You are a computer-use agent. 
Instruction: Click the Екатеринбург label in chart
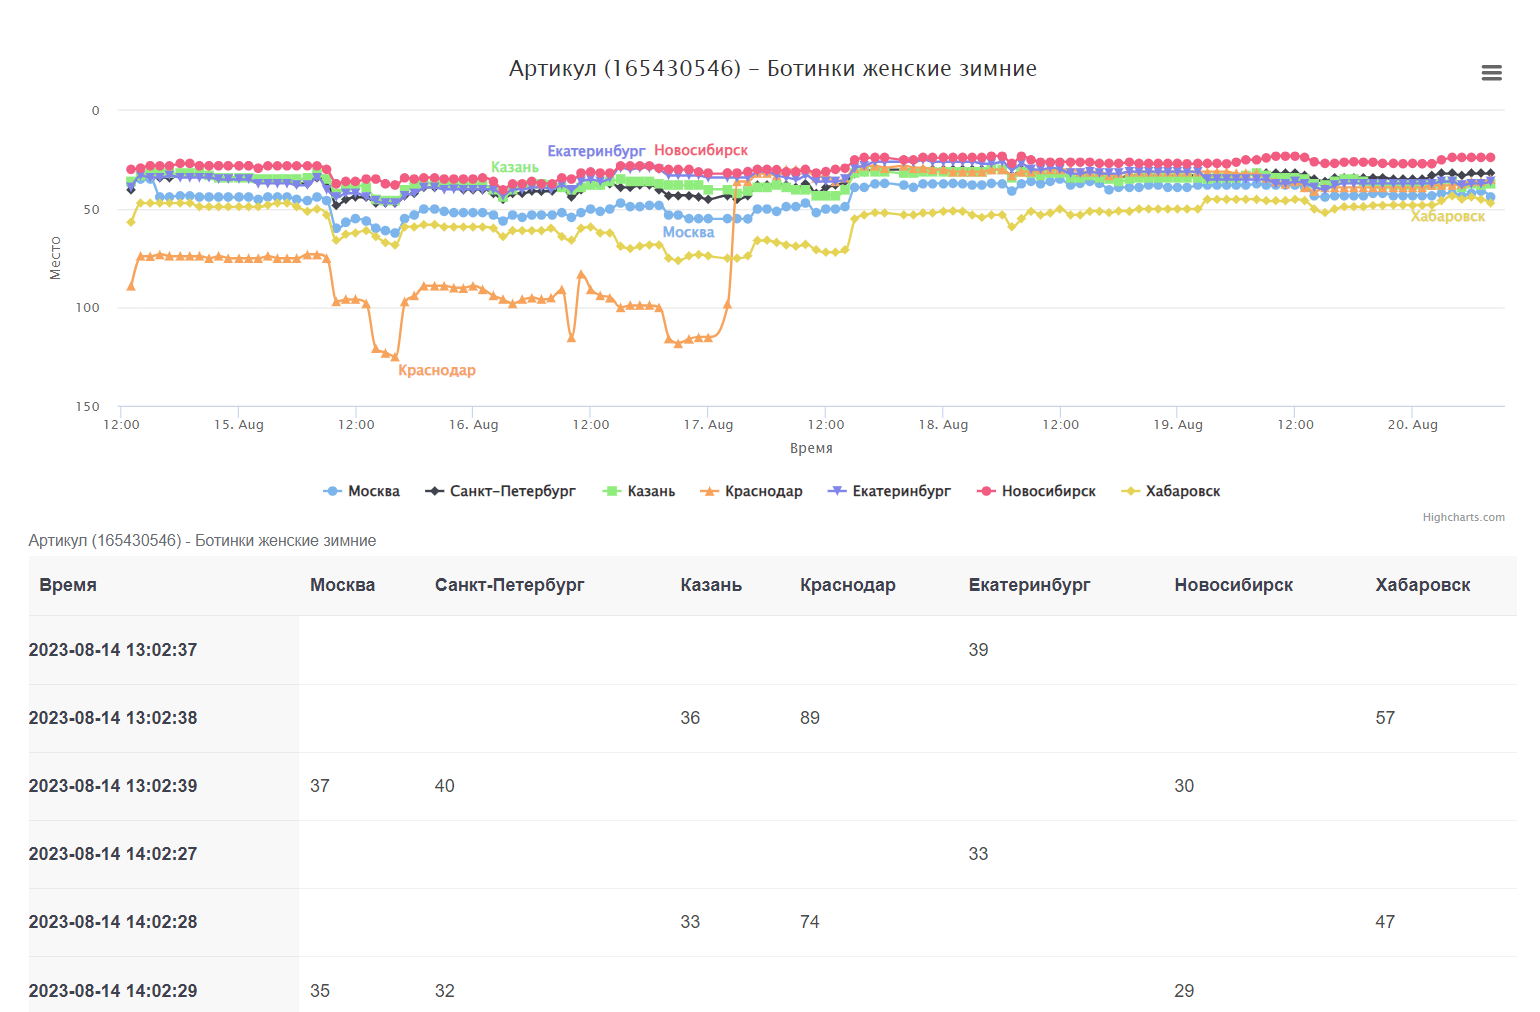(596, 151)
